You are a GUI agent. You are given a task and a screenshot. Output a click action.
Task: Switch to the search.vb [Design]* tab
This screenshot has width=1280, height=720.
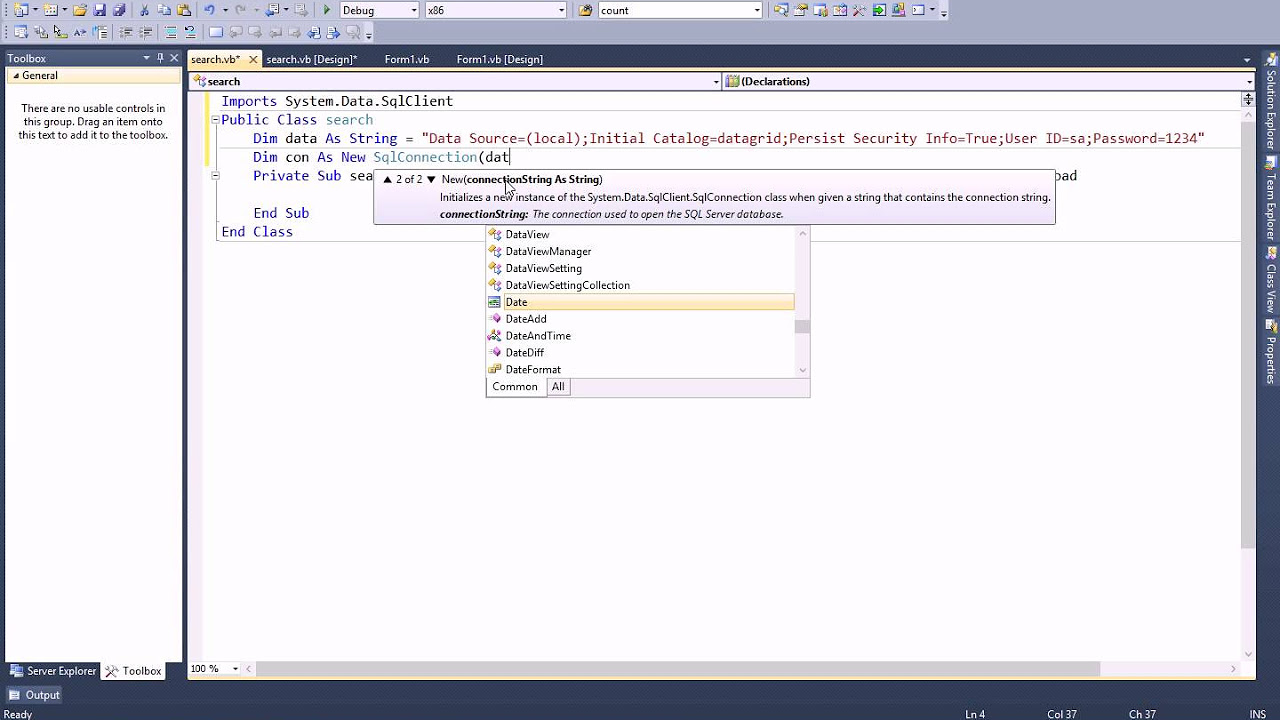[x=311, y=59]
